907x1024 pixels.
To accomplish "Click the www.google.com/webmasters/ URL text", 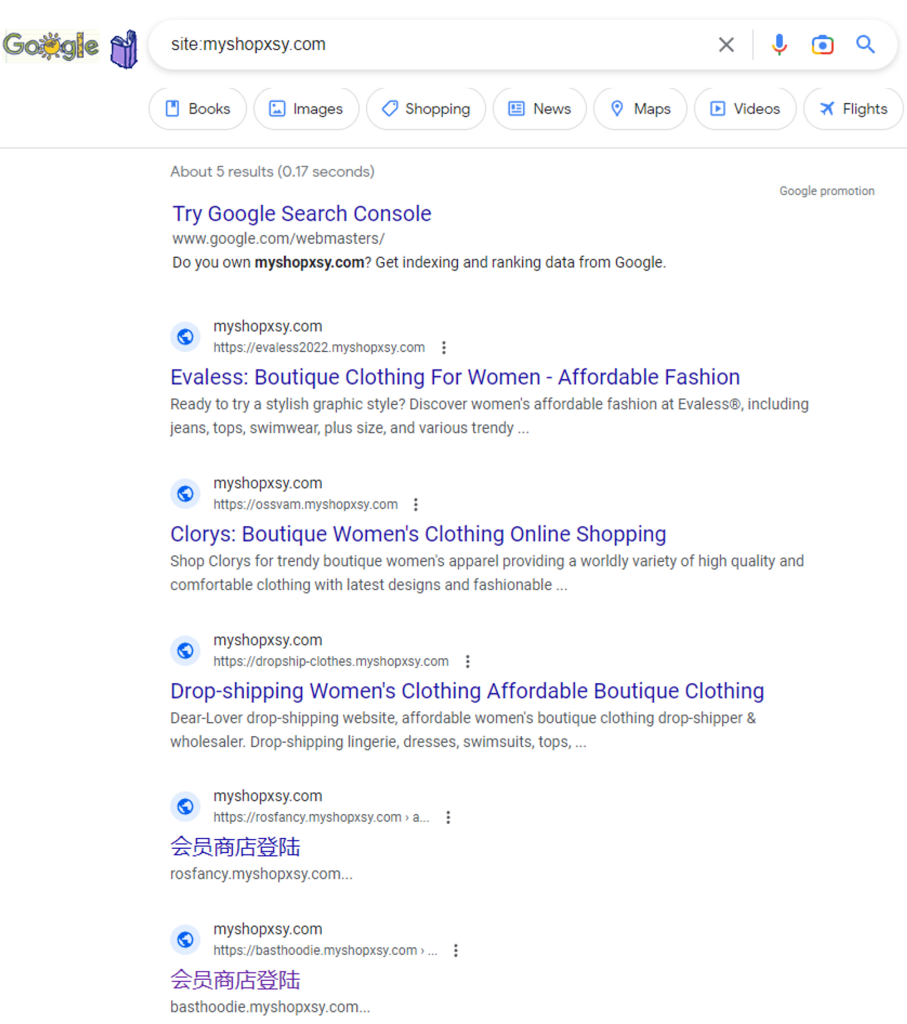I will coord(278,238).
